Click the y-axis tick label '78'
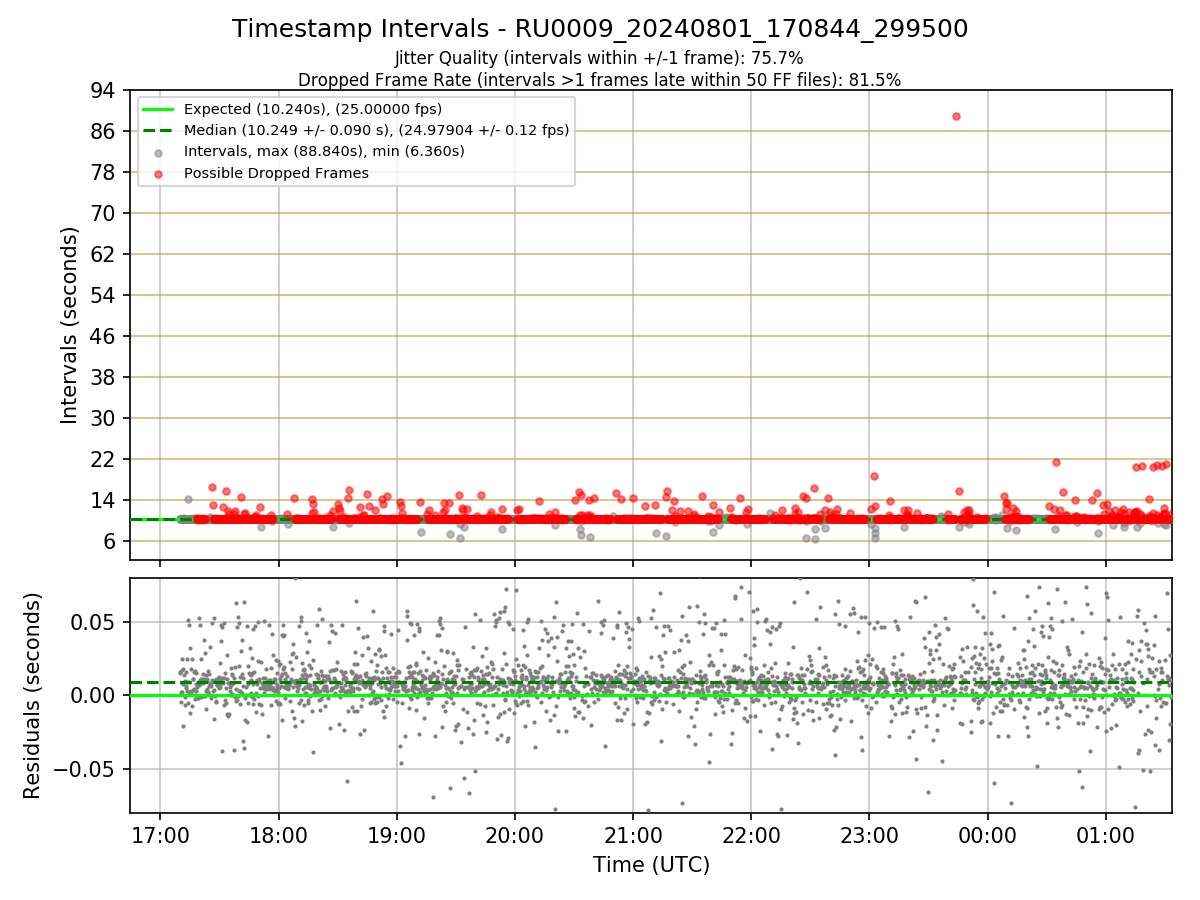This screenshot has width=1200, height=900. [103, 172]
